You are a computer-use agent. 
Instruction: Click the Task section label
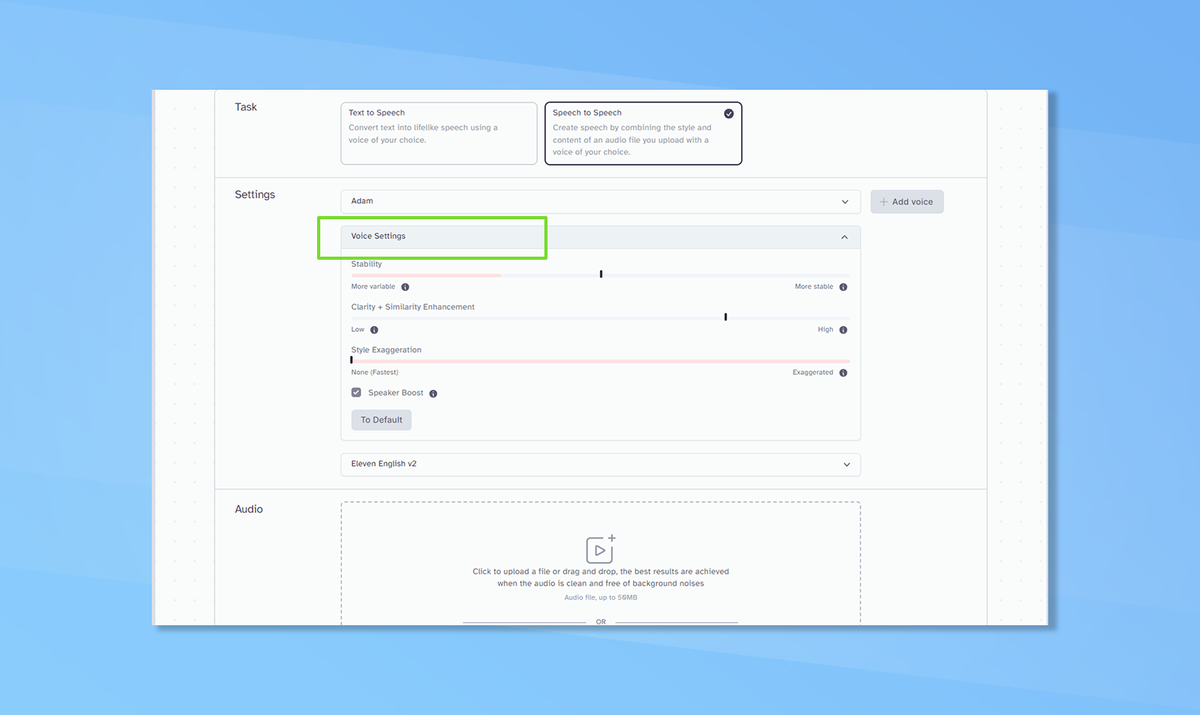246,107
